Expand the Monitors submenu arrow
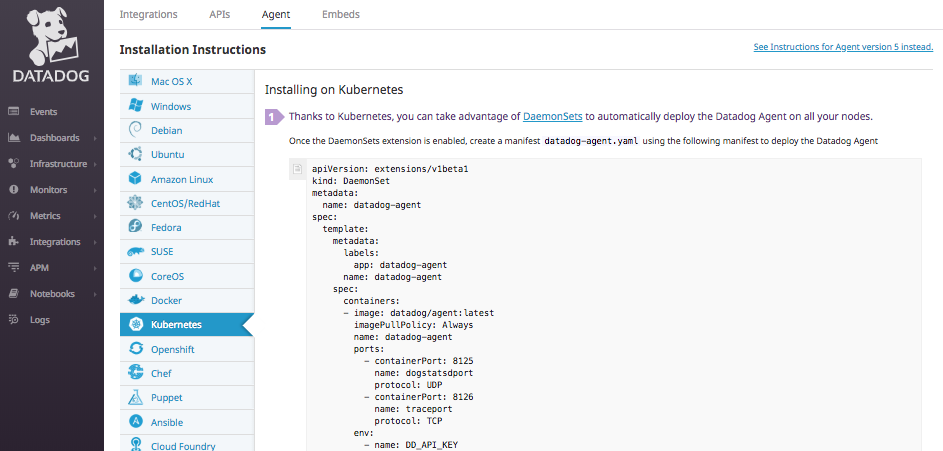The width and height of the screenshot is (943, 451). click(x=95, y=190)
